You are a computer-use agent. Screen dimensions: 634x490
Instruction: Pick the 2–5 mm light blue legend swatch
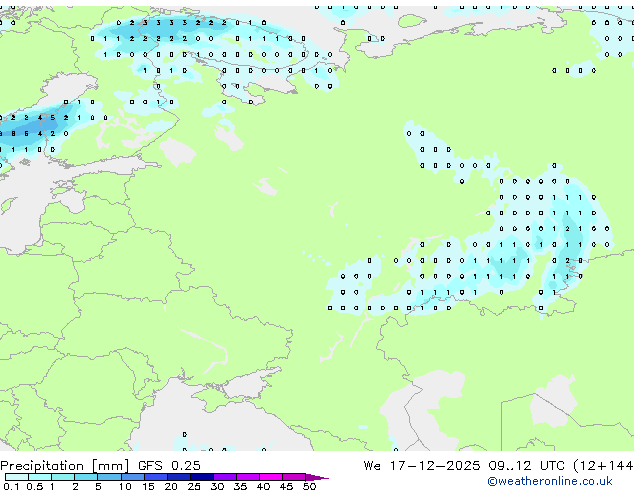point(86,477)
